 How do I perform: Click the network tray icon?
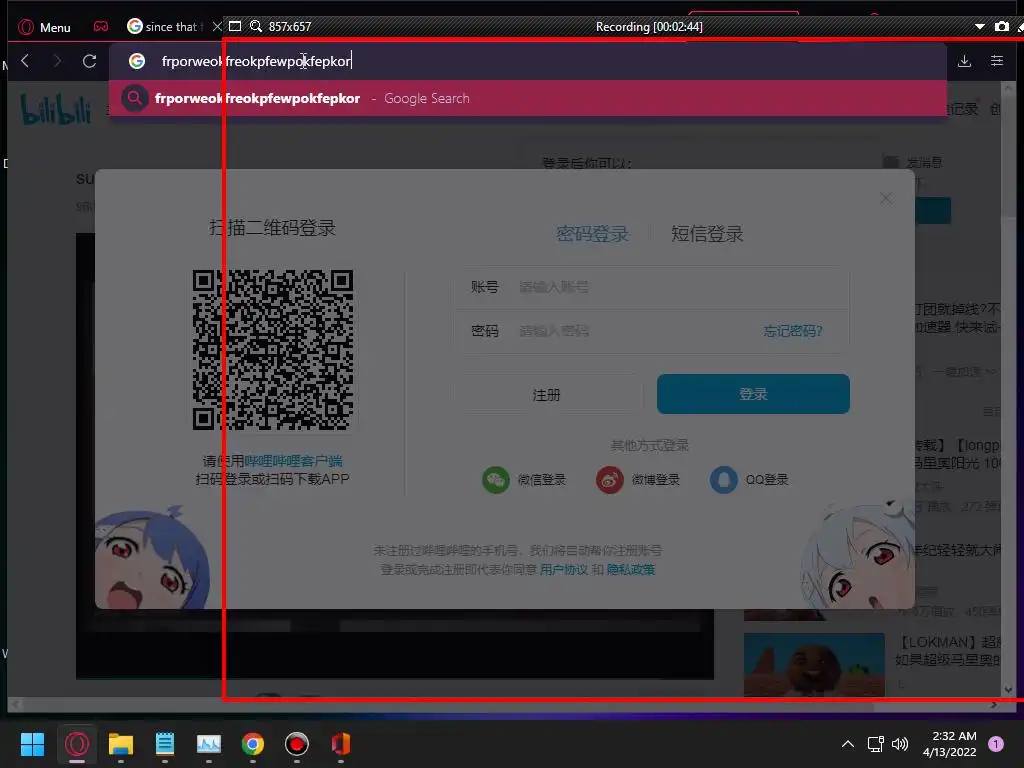875,744
